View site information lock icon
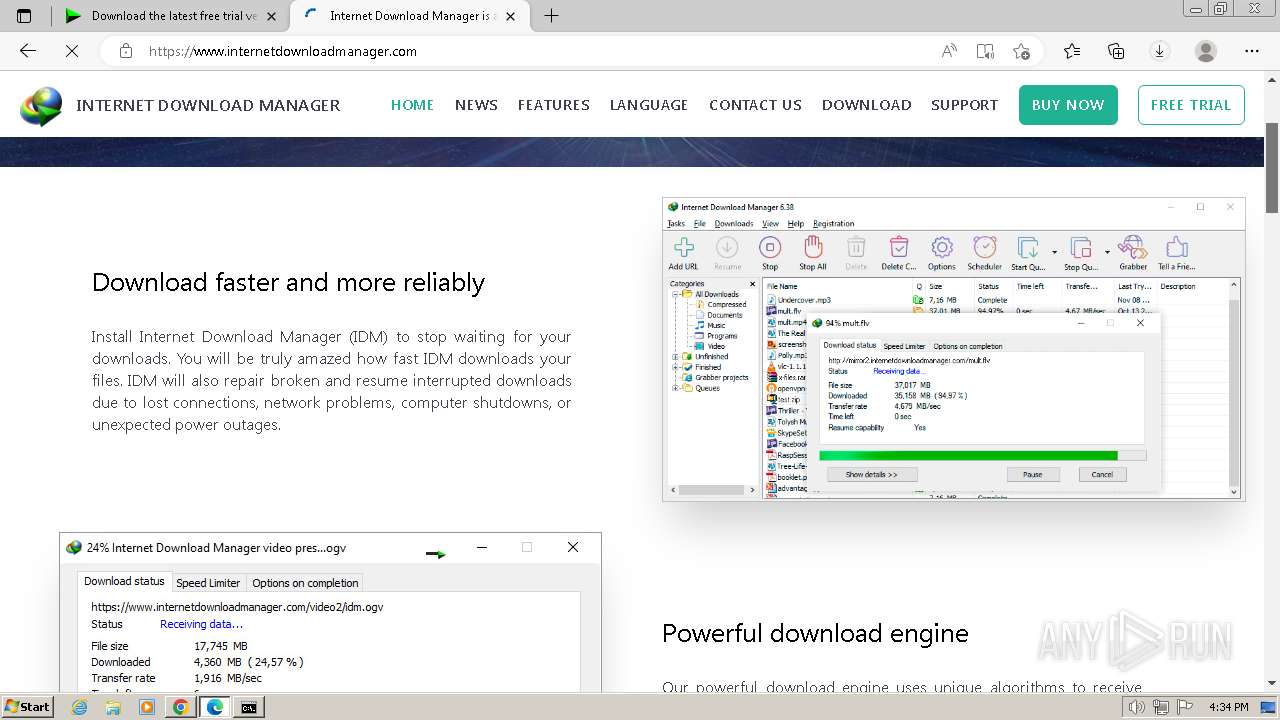The image size is (1280, 720). tap(126, 51)
